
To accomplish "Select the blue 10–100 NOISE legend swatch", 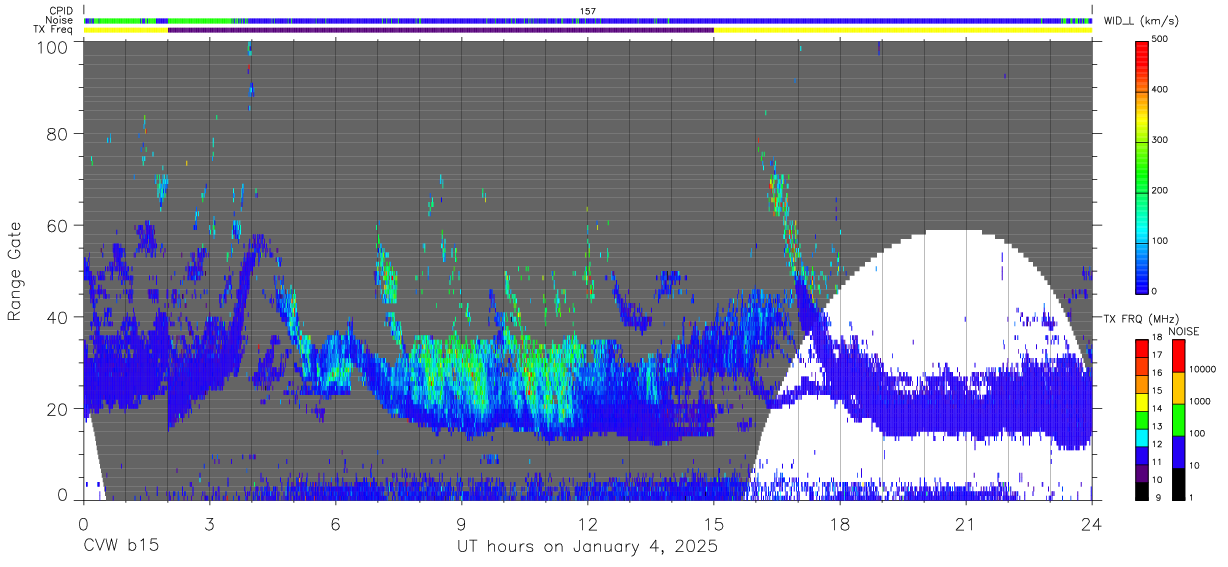I will point(1178,451).
